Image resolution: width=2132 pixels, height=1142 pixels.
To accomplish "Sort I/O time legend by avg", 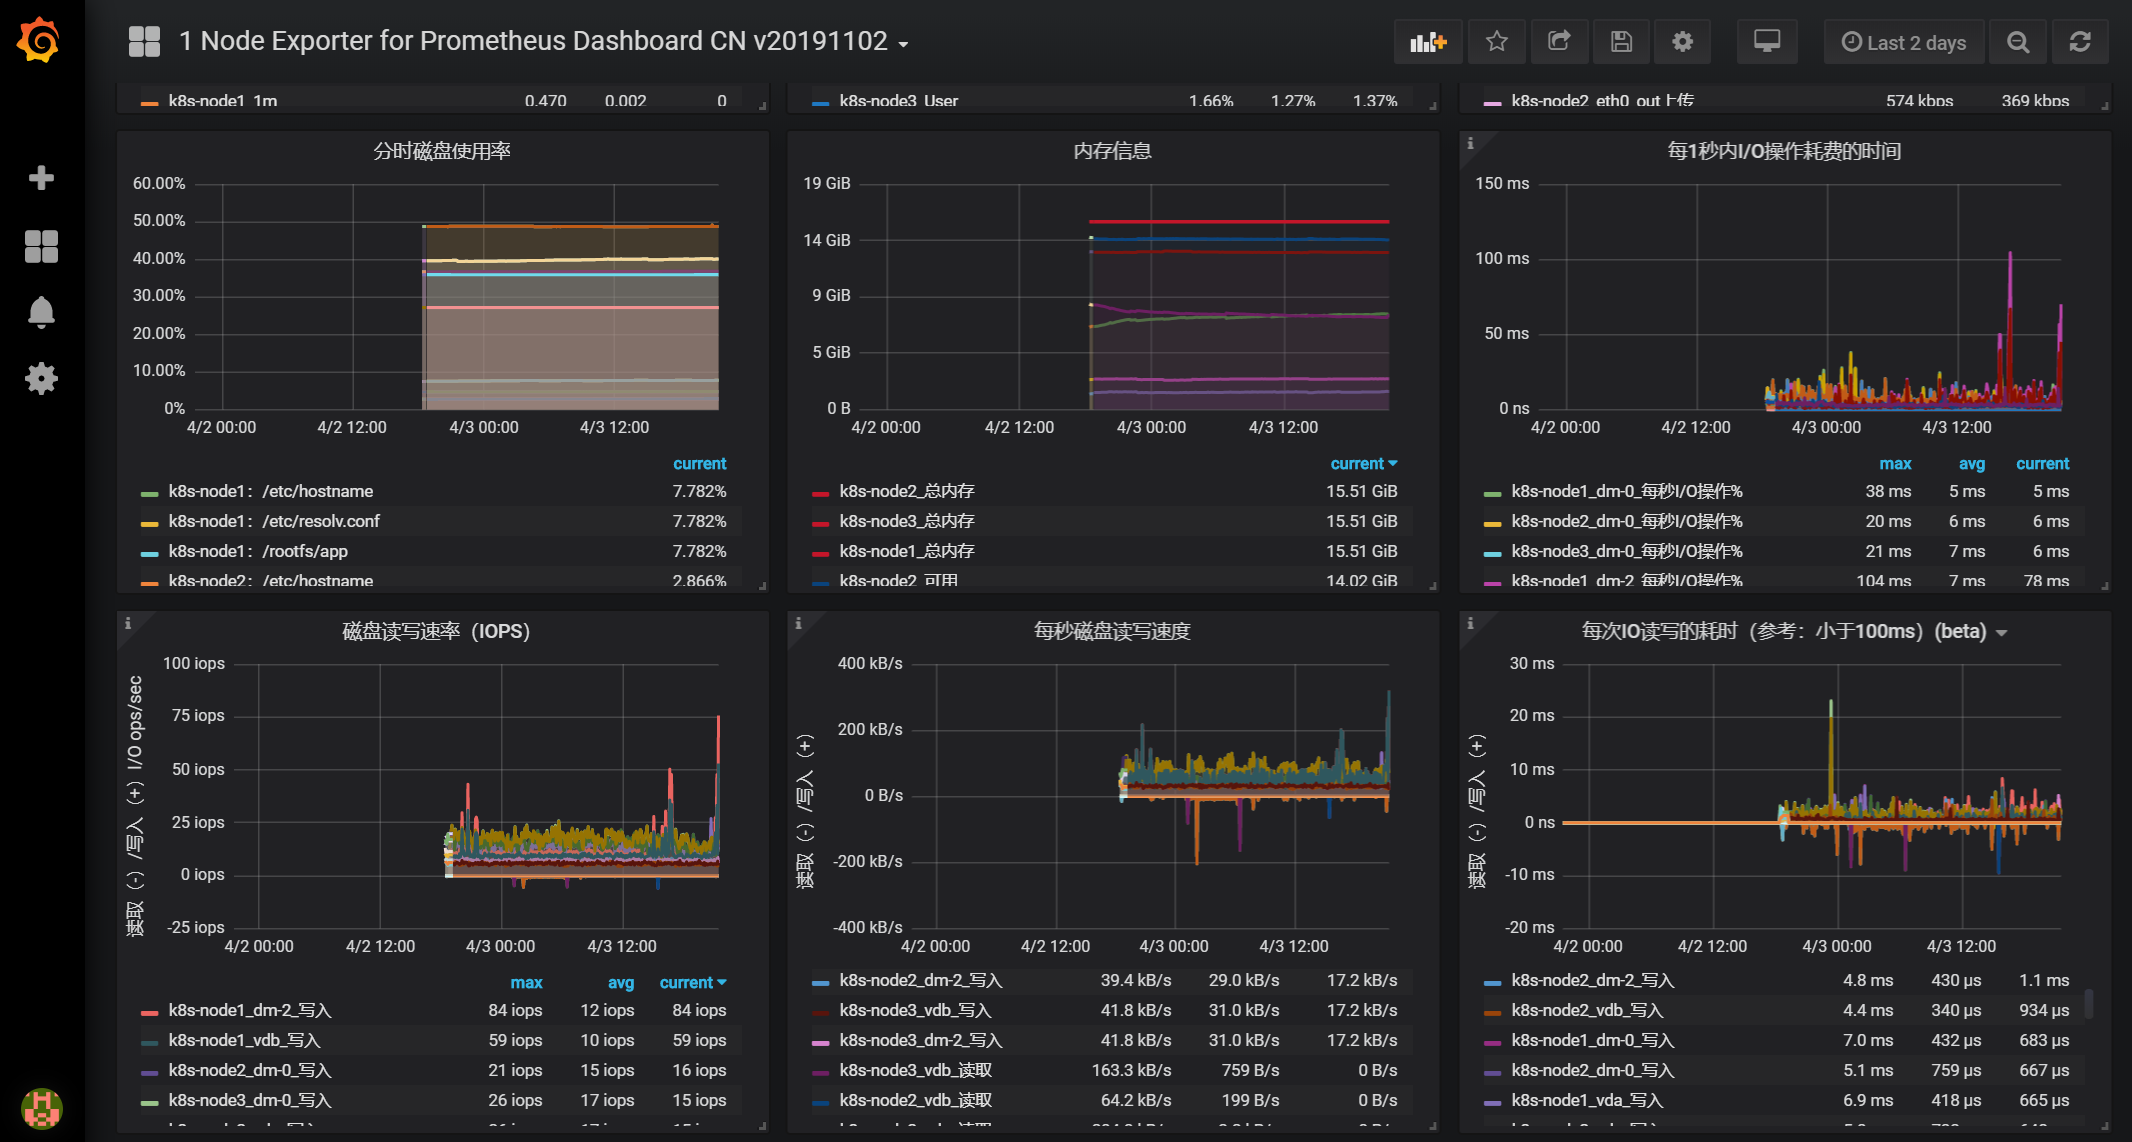I will click(x=1971, y=463).
